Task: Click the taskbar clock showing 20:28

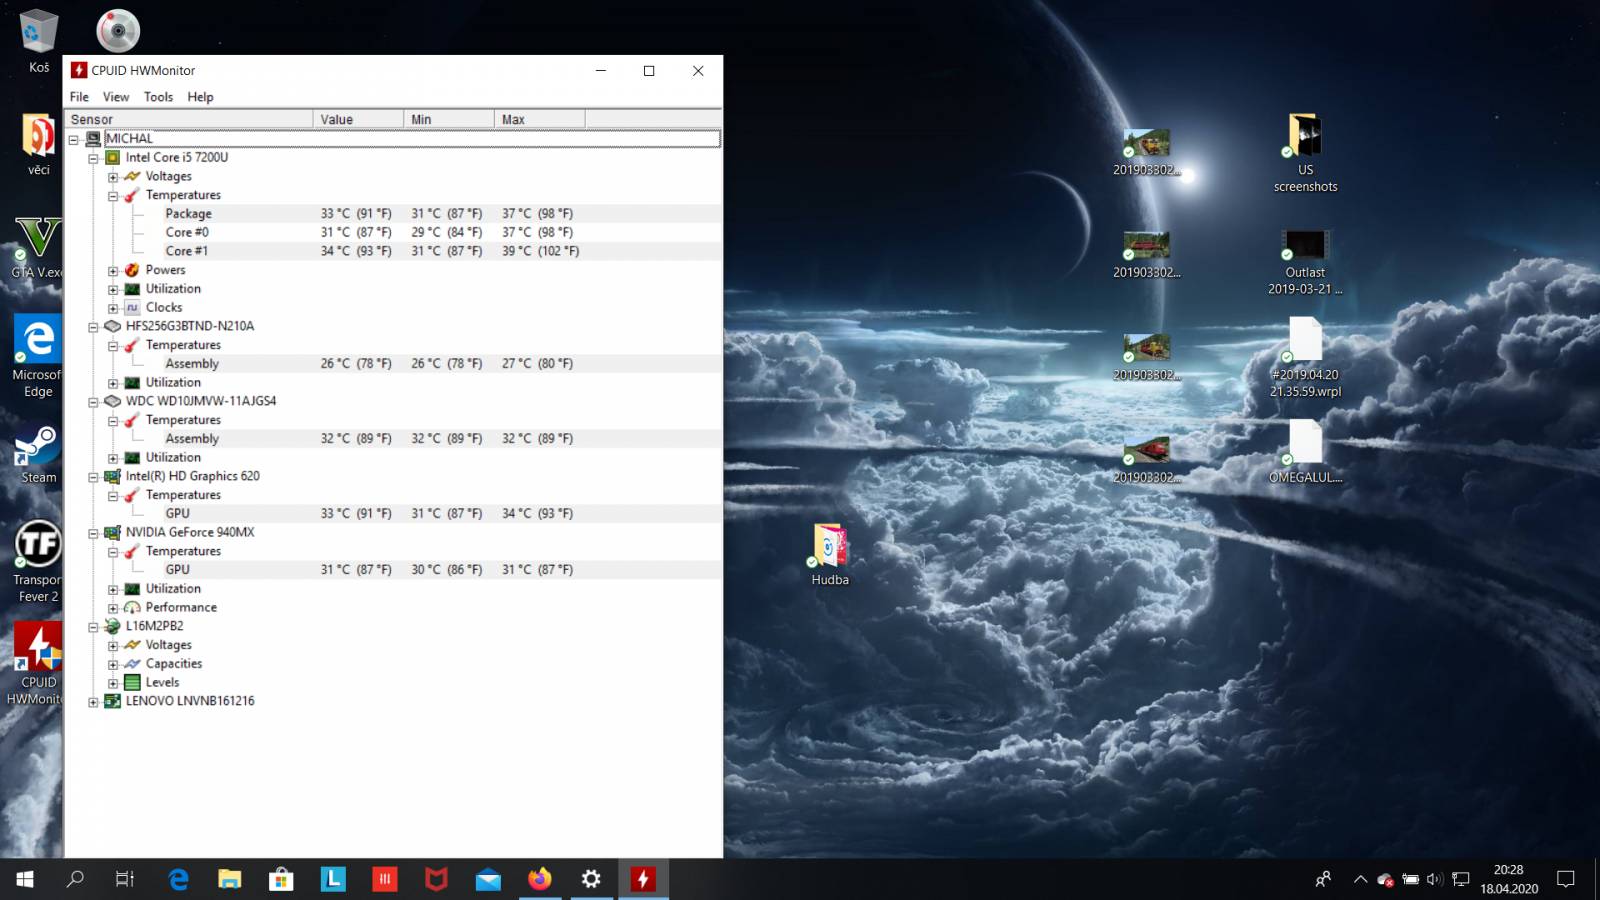Action: pos(1509,879)
